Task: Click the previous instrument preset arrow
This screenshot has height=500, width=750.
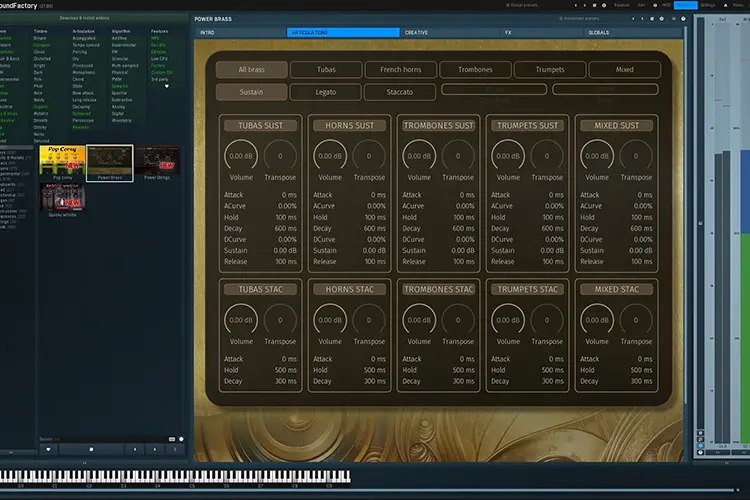Action: click(x=633, y=19)
